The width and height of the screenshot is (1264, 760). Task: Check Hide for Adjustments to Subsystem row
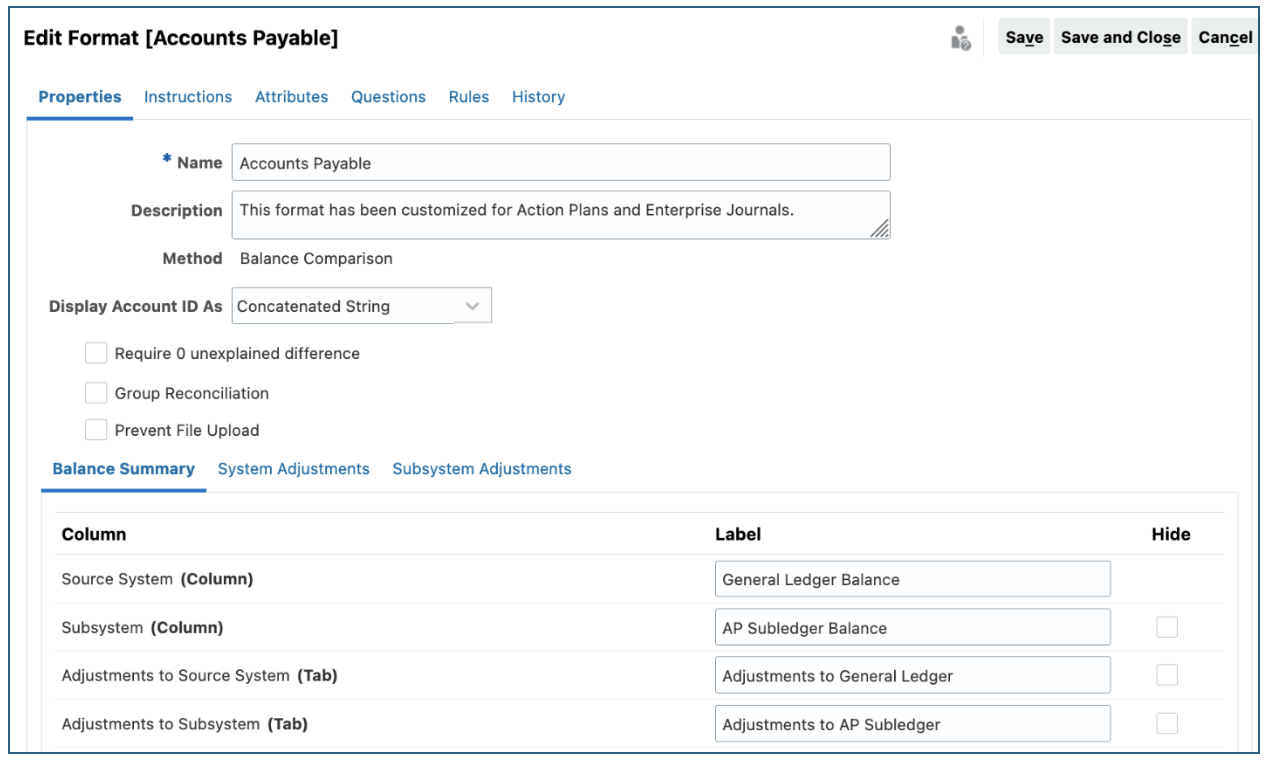[x=1167, y=723]
